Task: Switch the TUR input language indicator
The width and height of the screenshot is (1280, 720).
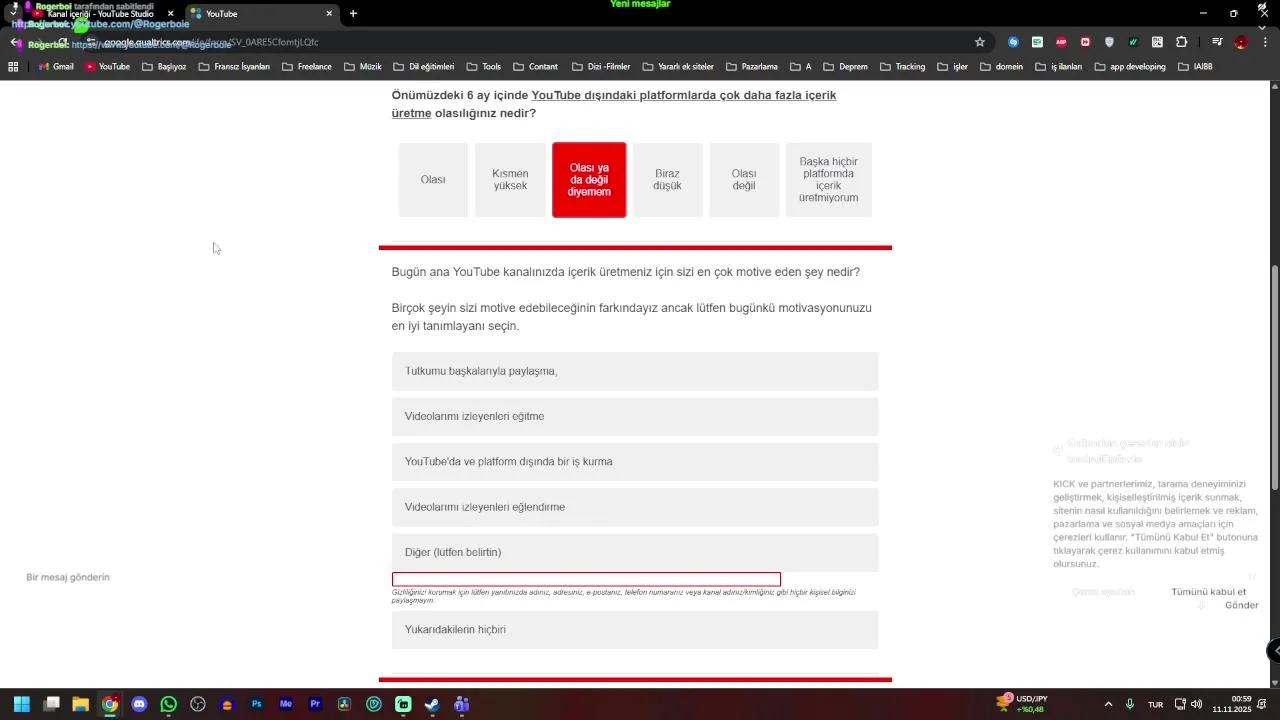Action: pos(1155,704)
